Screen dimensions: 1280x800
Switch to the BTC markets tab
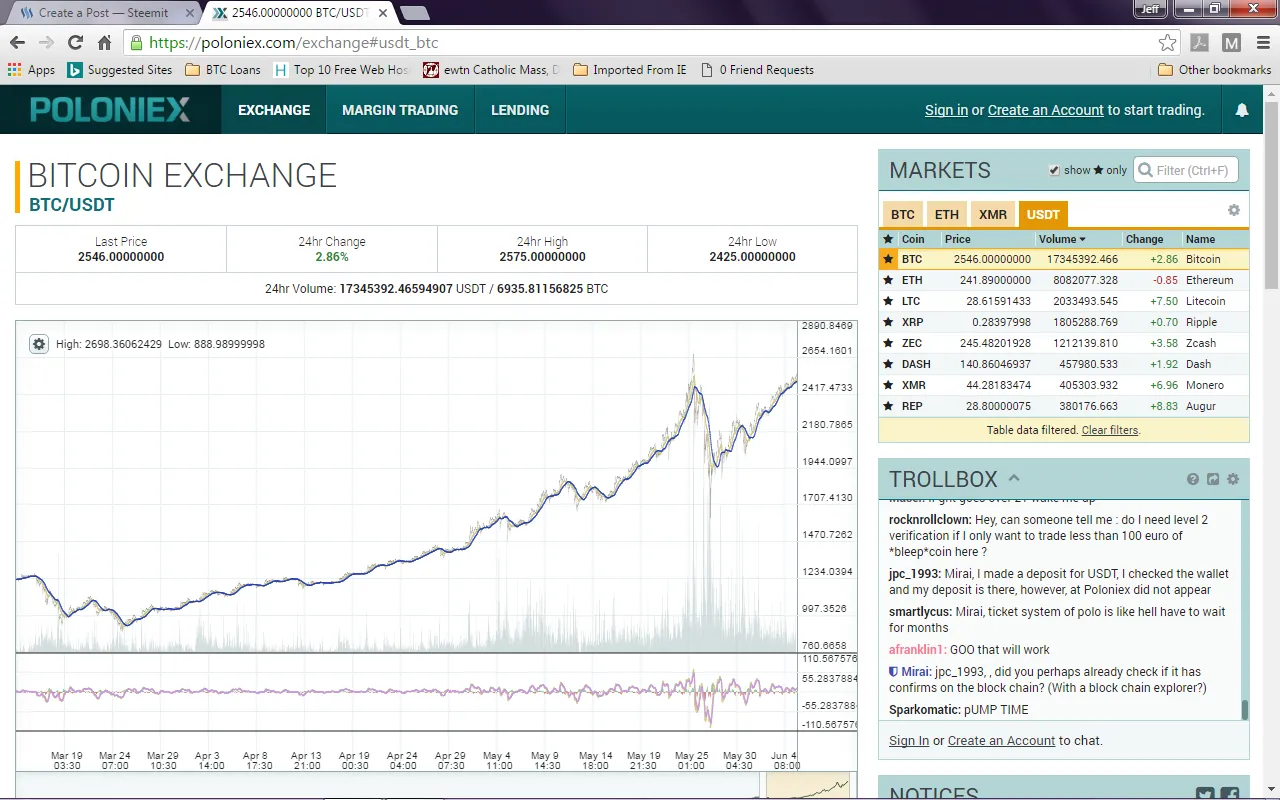pos(903,214)
